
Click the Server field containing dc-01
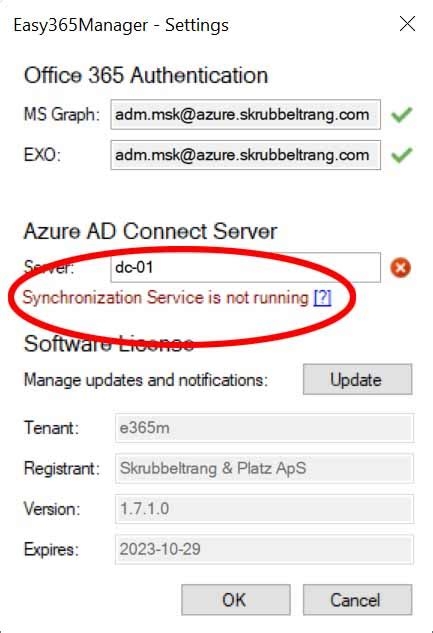[x=245, y=267]
